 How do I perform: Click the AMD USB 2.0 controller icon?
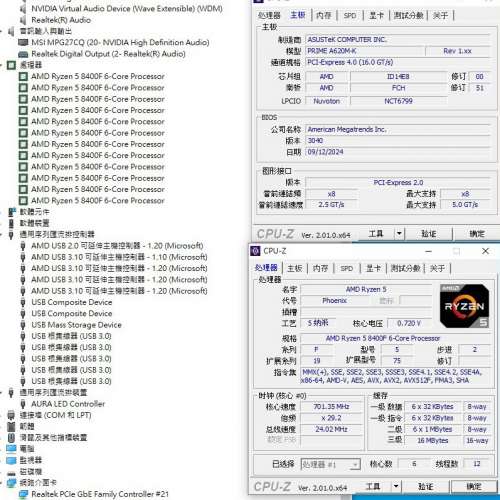pyautogui.click(x=23, y=246)
